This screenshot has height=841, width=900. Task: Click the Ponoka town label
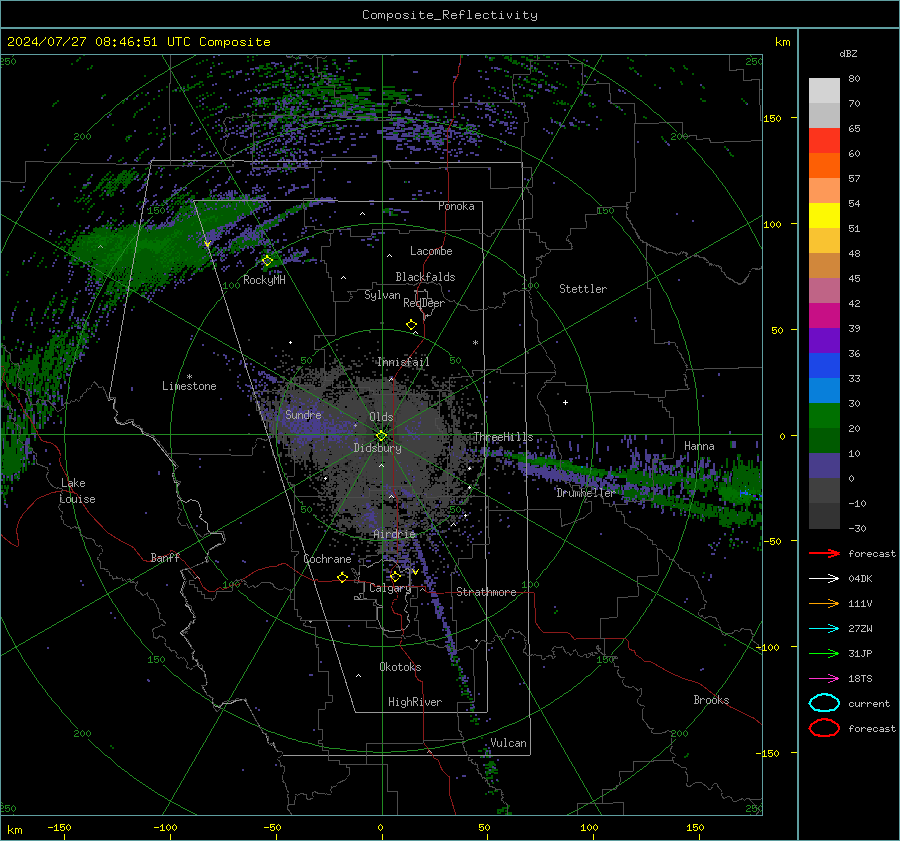tap(456, 206)
